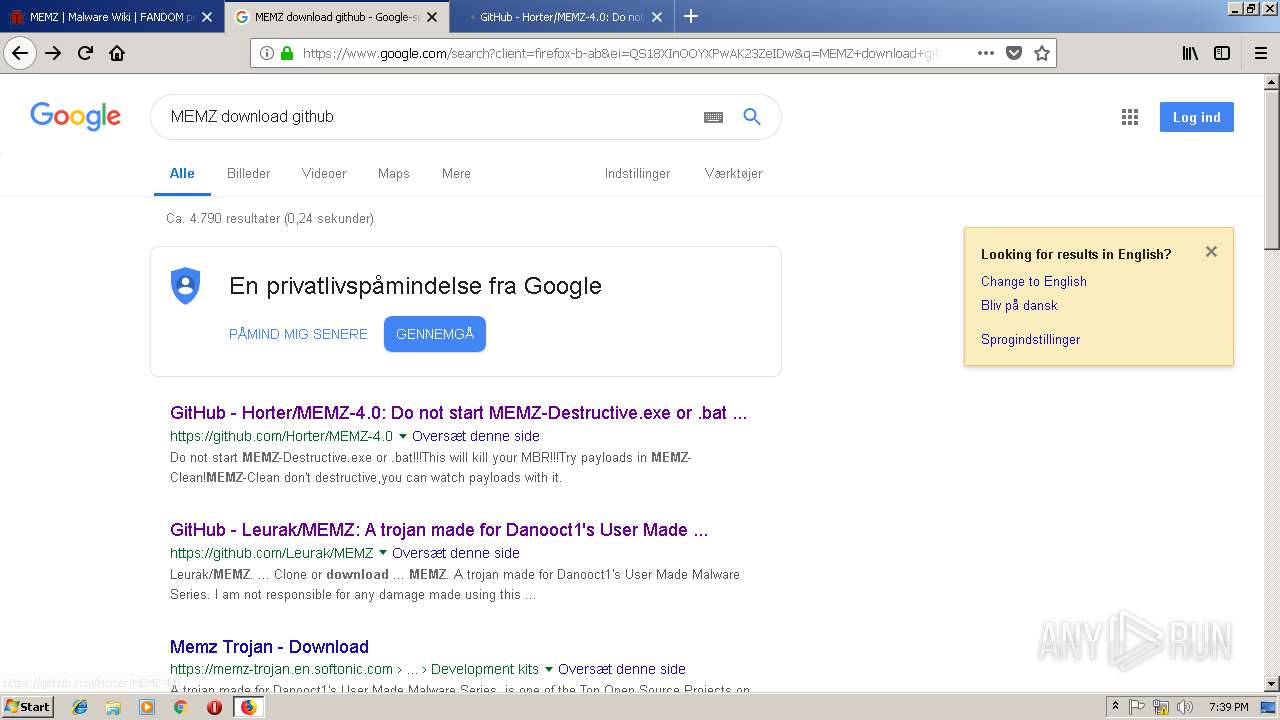Launch Opera from taskbar
The image size is (1280, 720).
point(214,707)
